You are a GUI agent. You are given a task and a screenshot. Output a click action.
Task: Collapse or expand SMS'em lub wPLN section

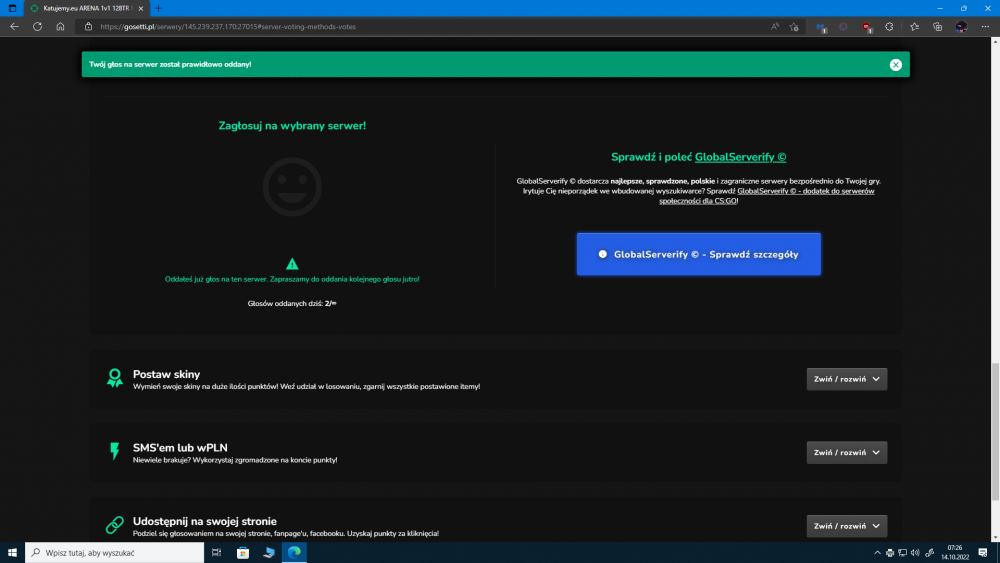click(846, 453)
